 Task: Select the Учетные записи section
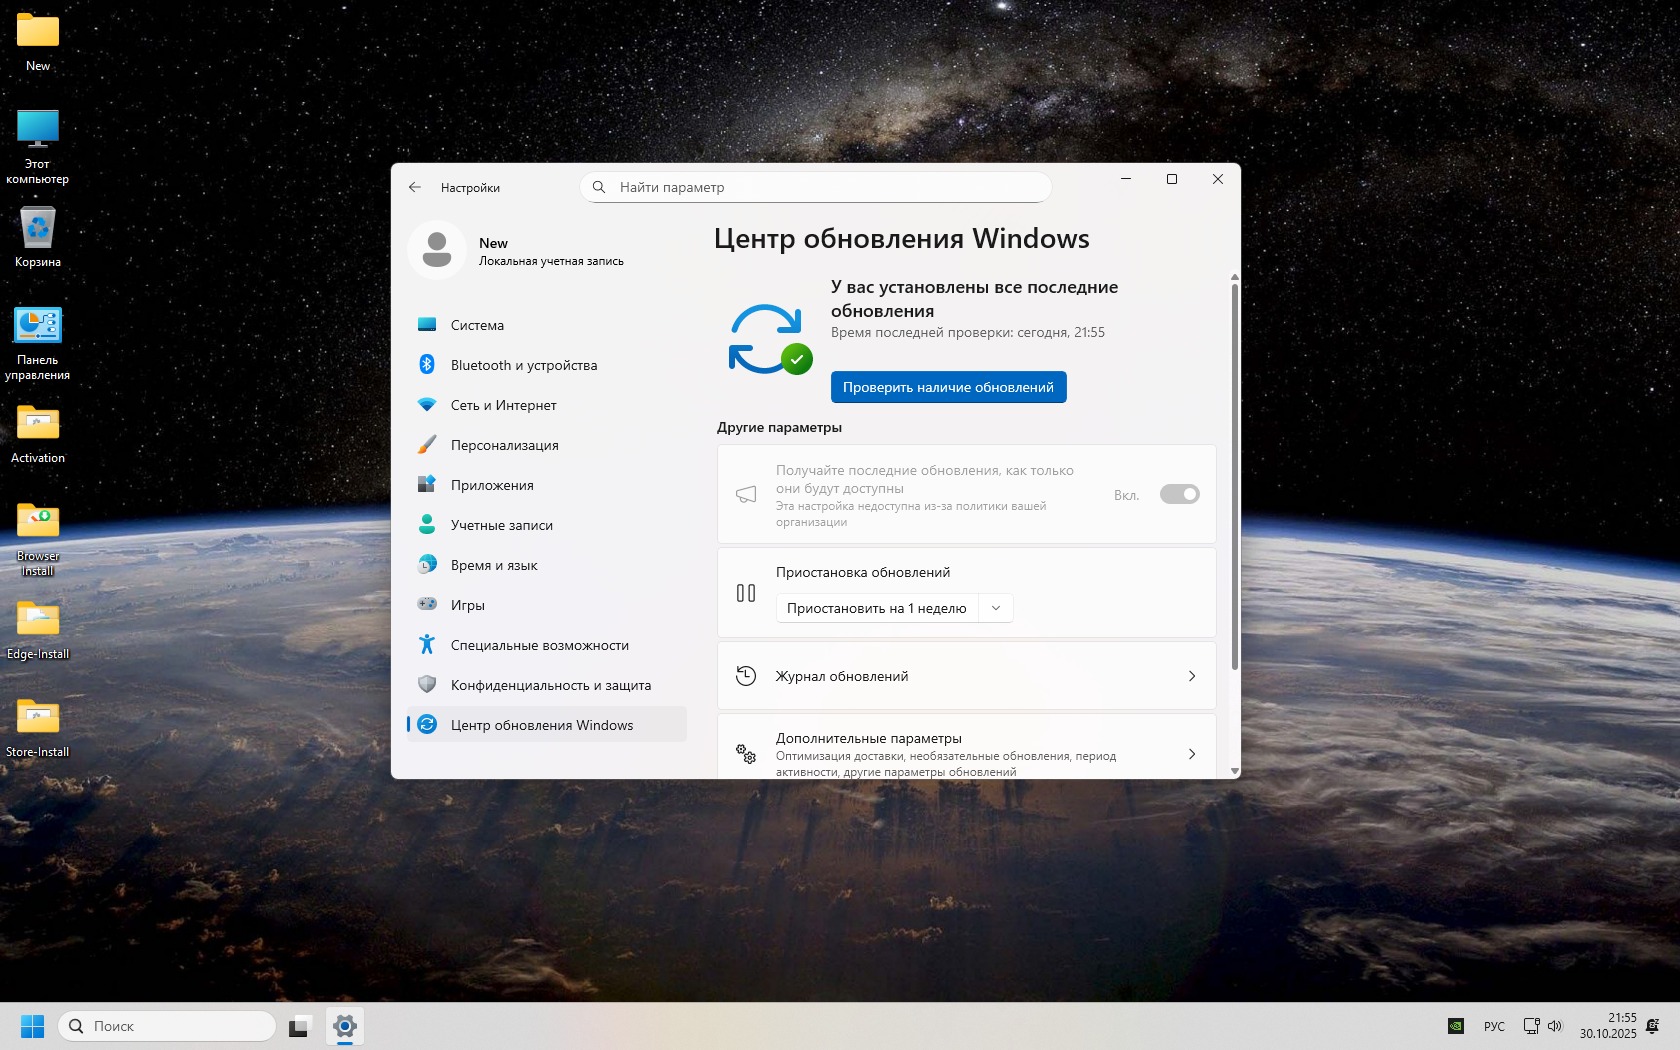click(501, 525)
